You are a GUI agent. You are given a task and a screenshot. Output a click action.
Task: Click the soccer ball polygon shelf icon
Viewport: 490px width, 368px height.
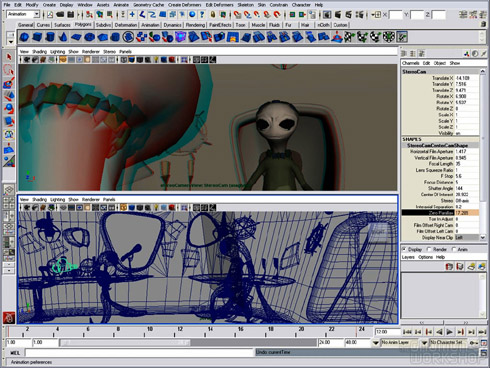point(128,37)
